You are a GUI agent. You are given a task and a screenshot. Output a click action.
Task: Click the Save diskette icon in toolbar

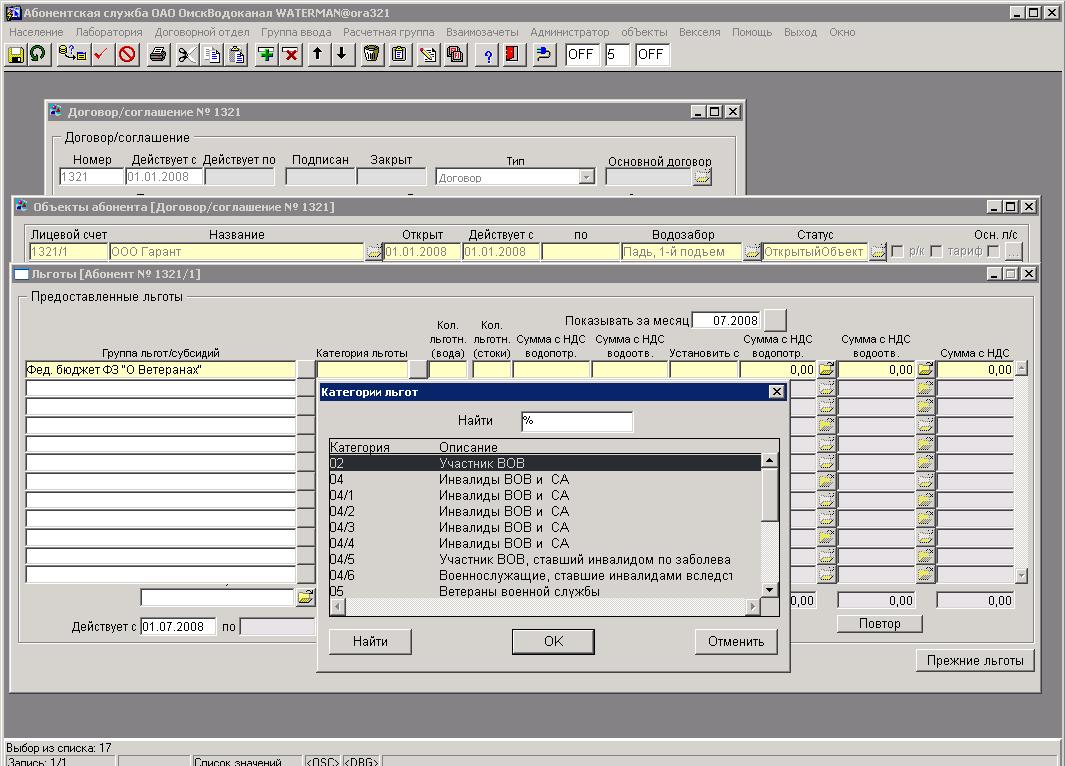click(16, 55)
